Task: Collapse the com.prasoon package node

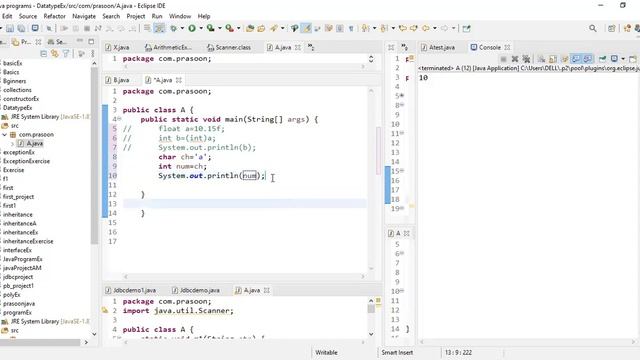Action: click(x=4, y=134)
